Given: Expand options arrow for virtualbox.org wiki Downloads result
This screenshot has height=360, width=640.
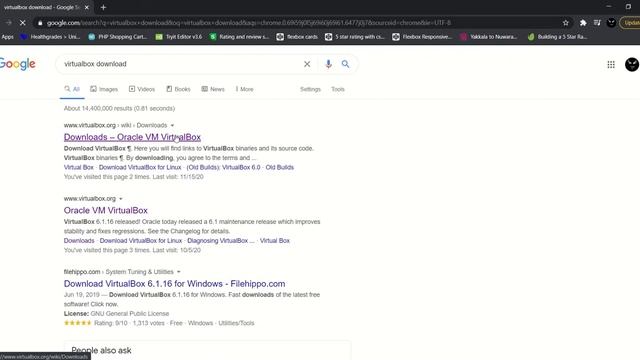Looking at the screenshot, I should tap(172, 125).
